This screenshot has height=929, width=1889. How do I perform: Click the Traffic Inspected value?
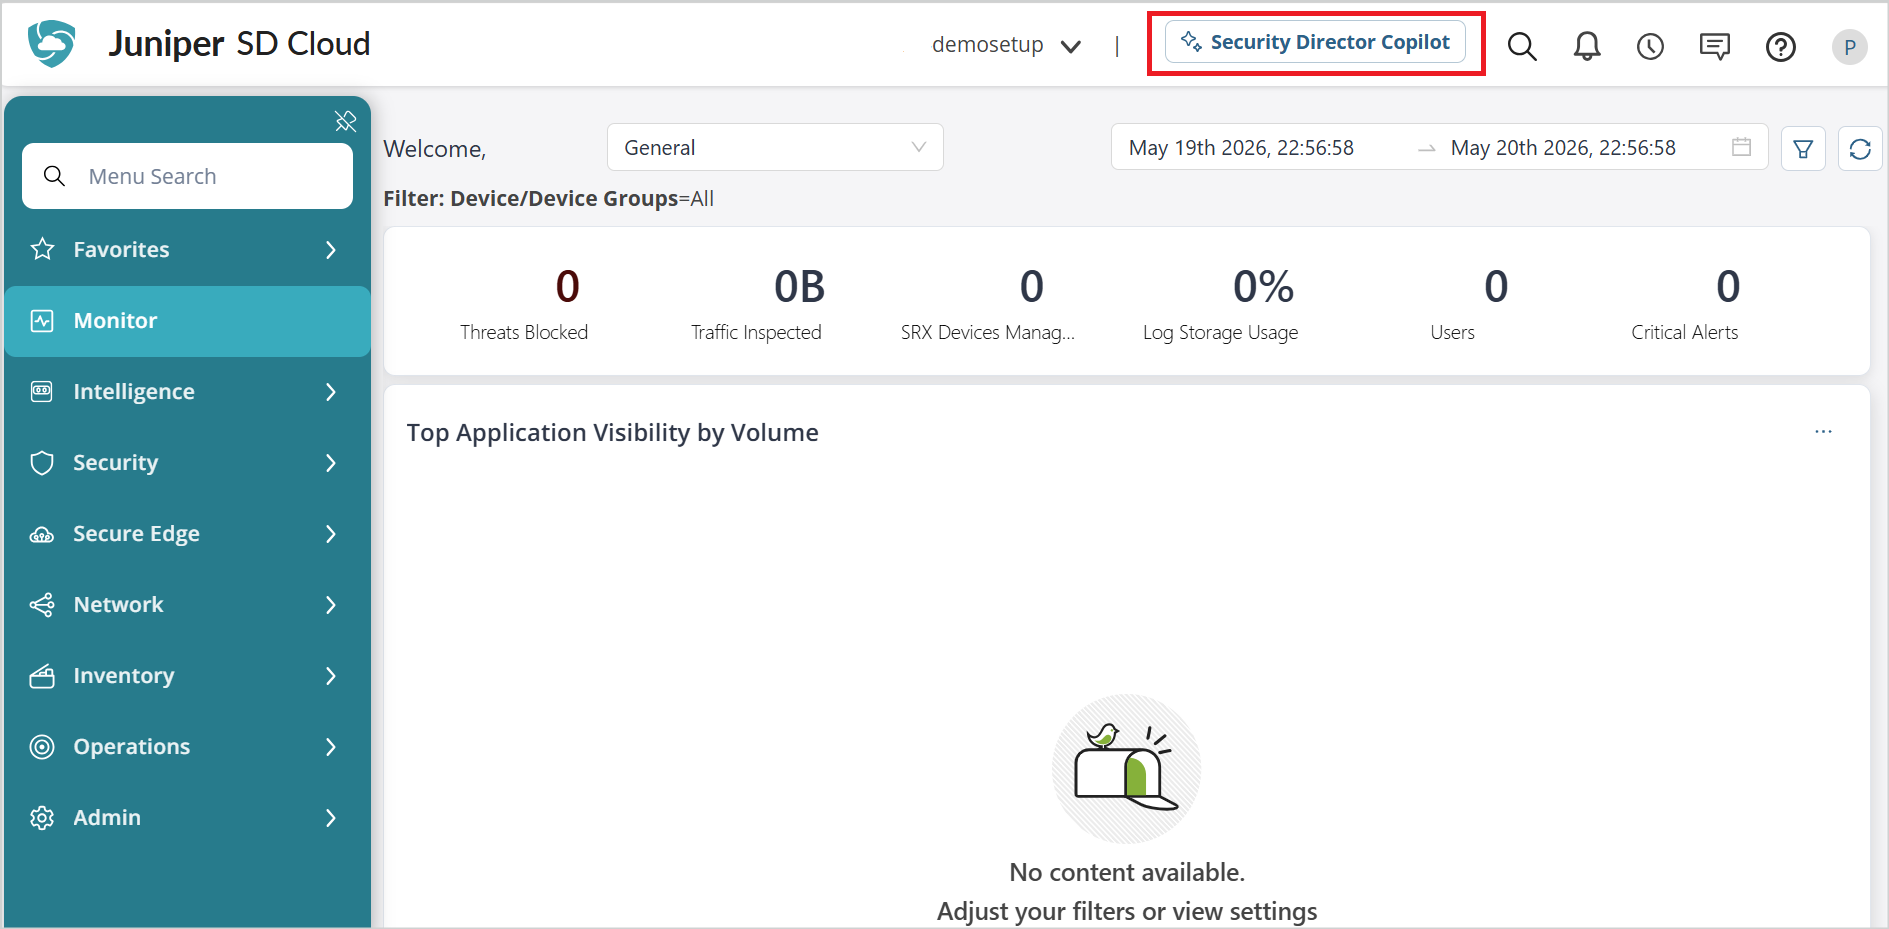(x=800, y=287)
